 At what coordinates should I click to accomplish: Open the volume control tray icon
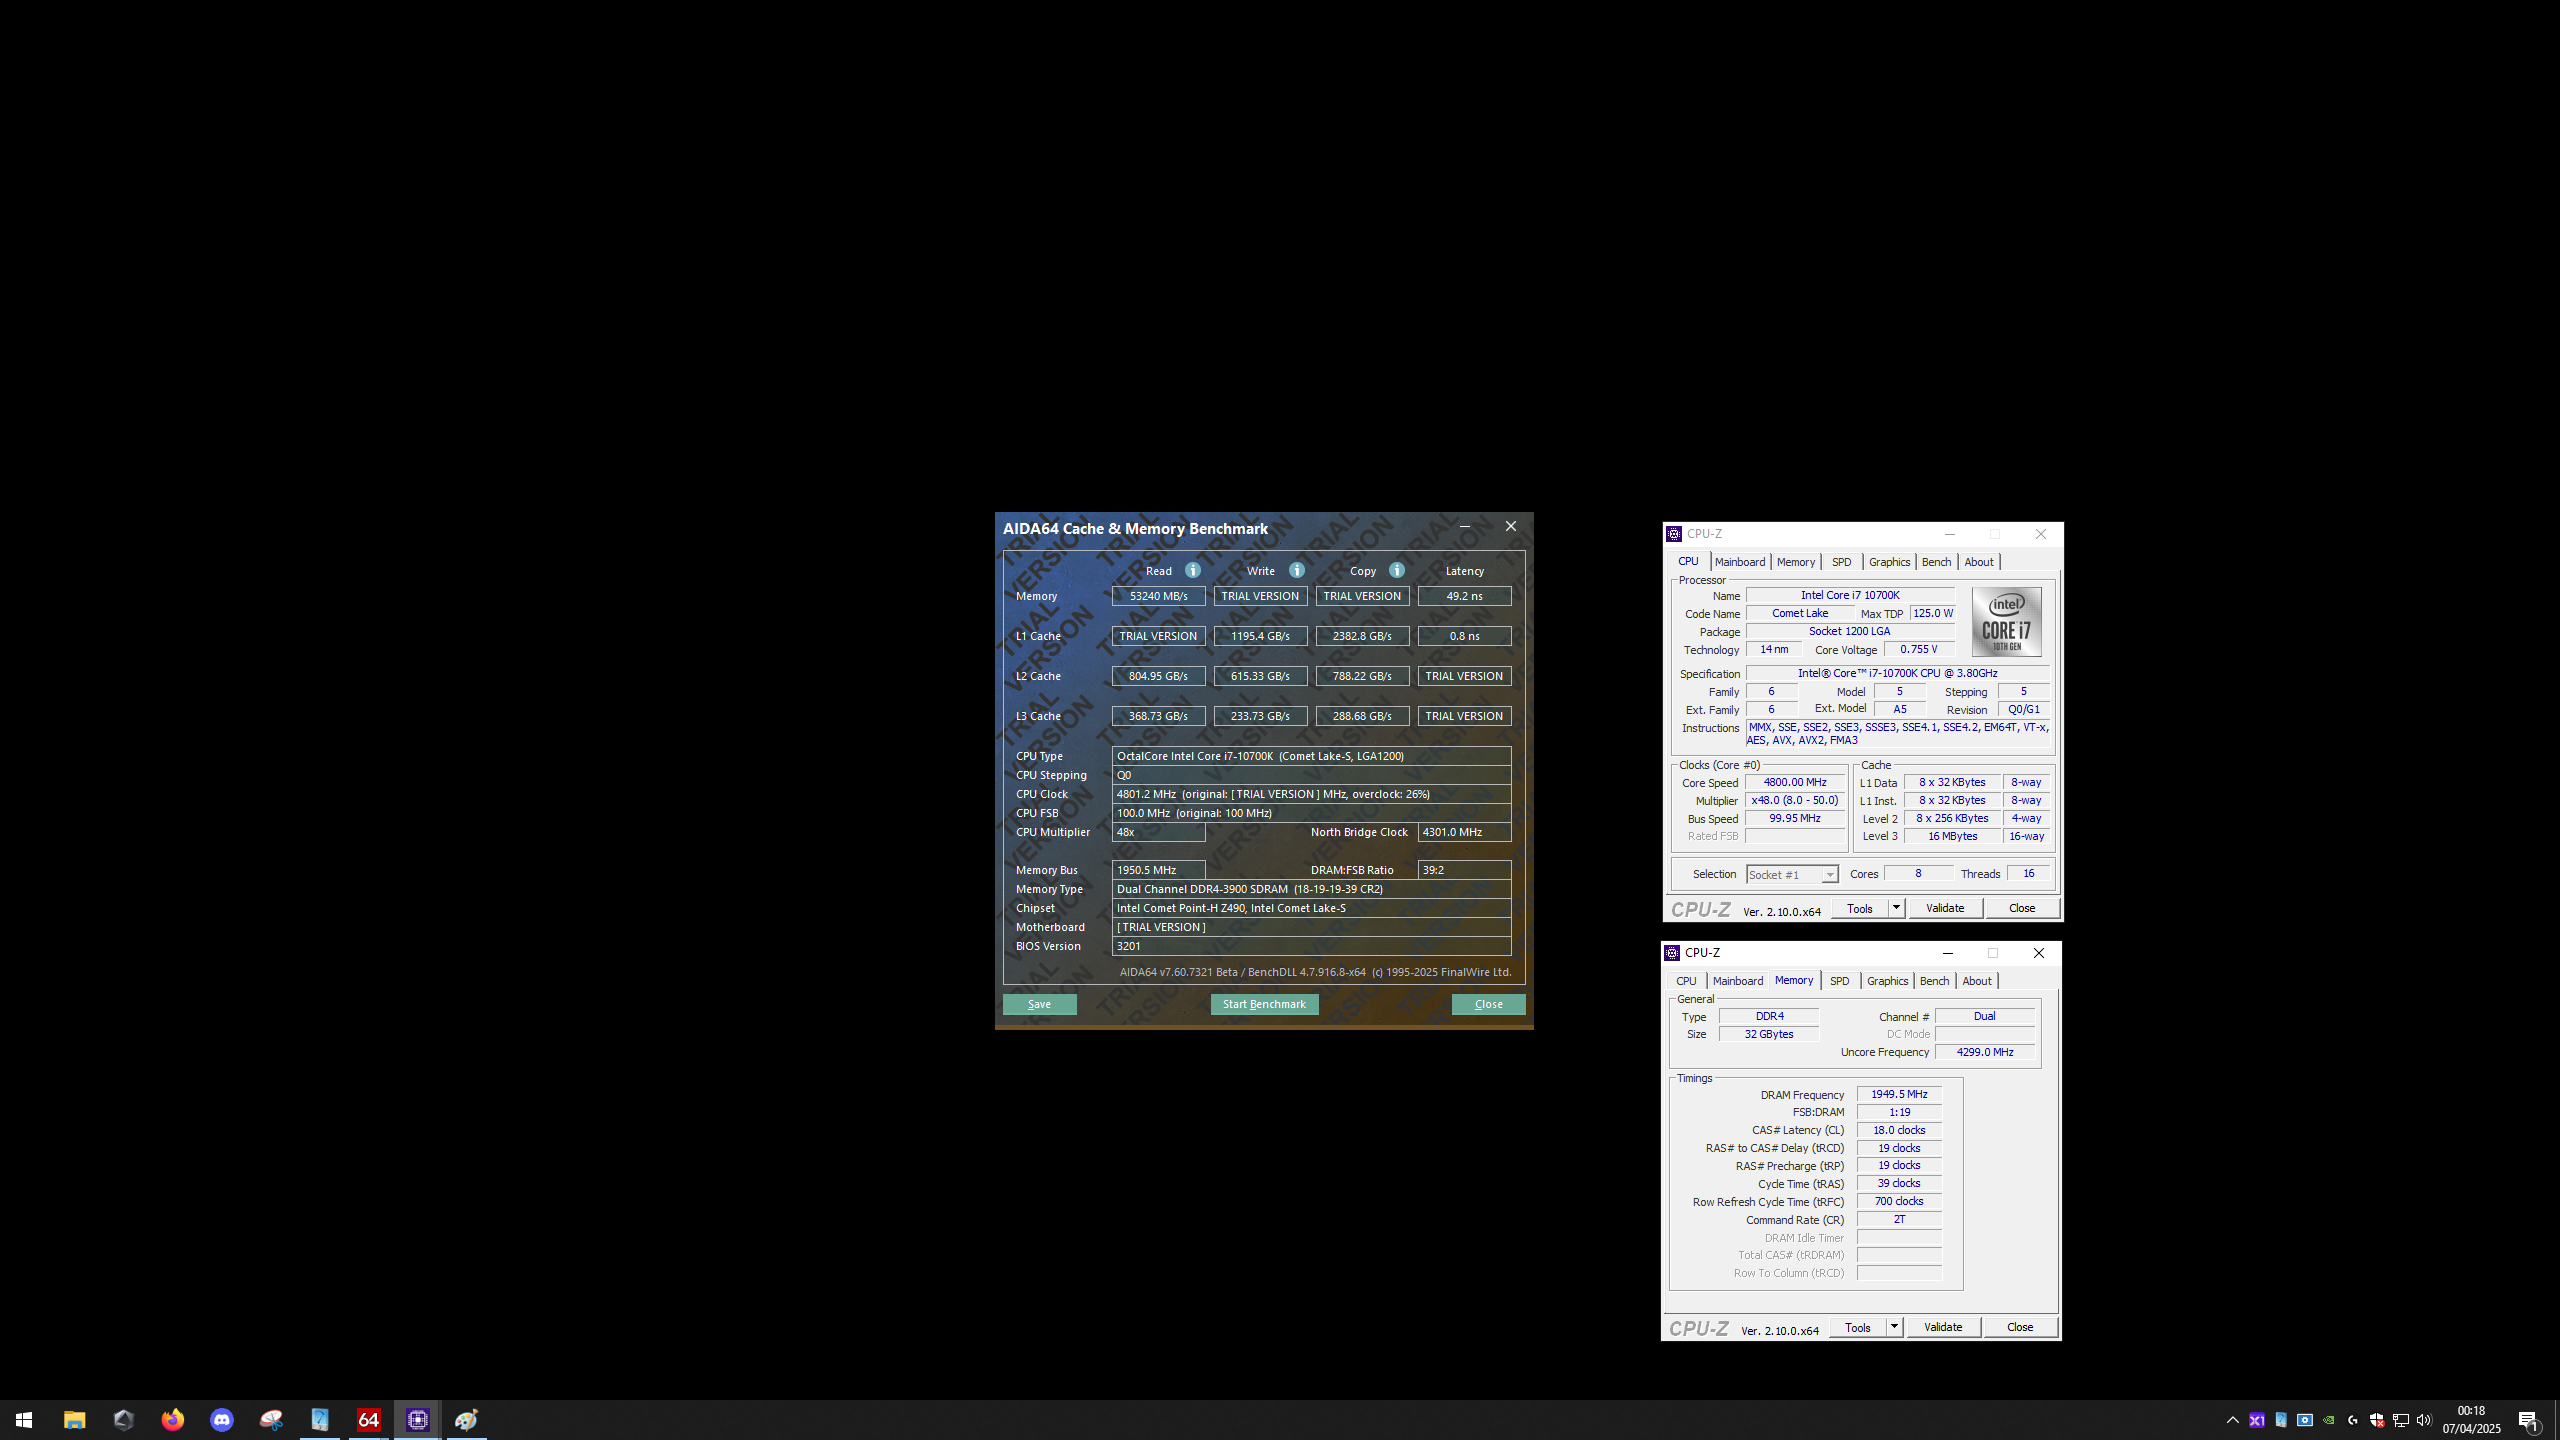(x=2424, y=1420)
